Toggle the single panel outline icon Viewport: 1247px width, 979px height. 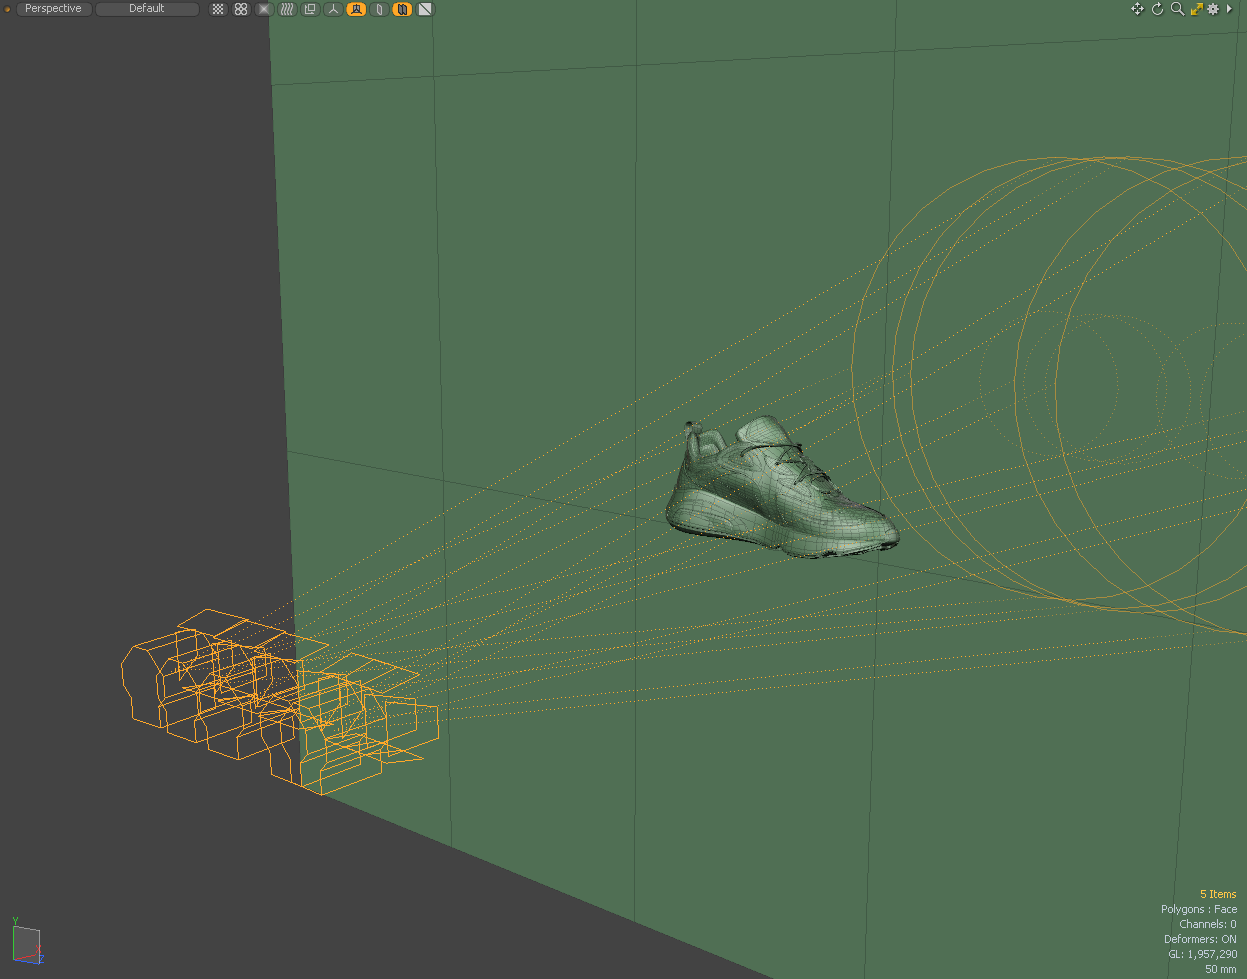[379, 9]
